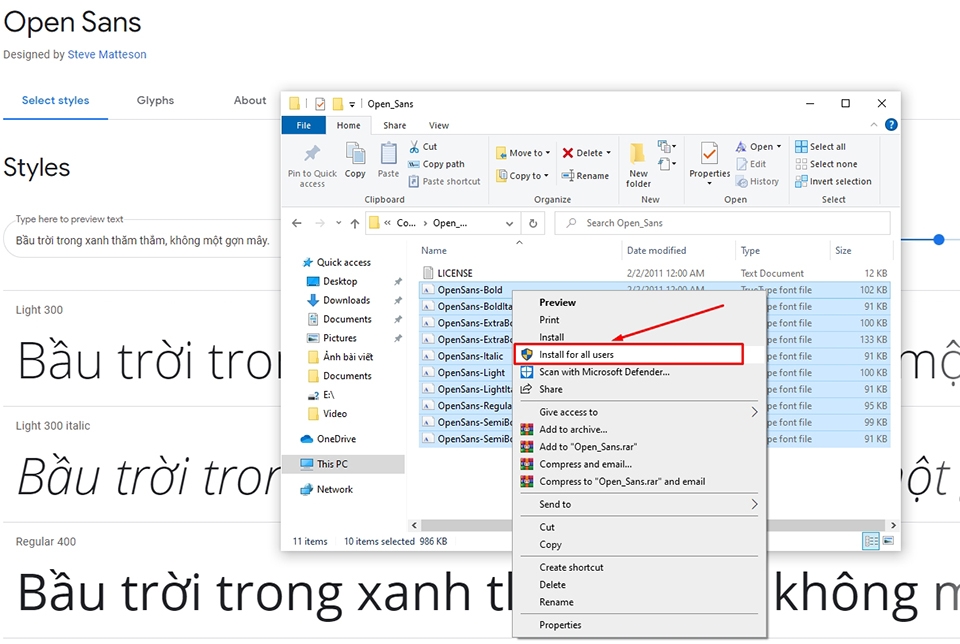Open Select styles tab on font page
Screen dimensions: 960x644
(x=56, y=100)
